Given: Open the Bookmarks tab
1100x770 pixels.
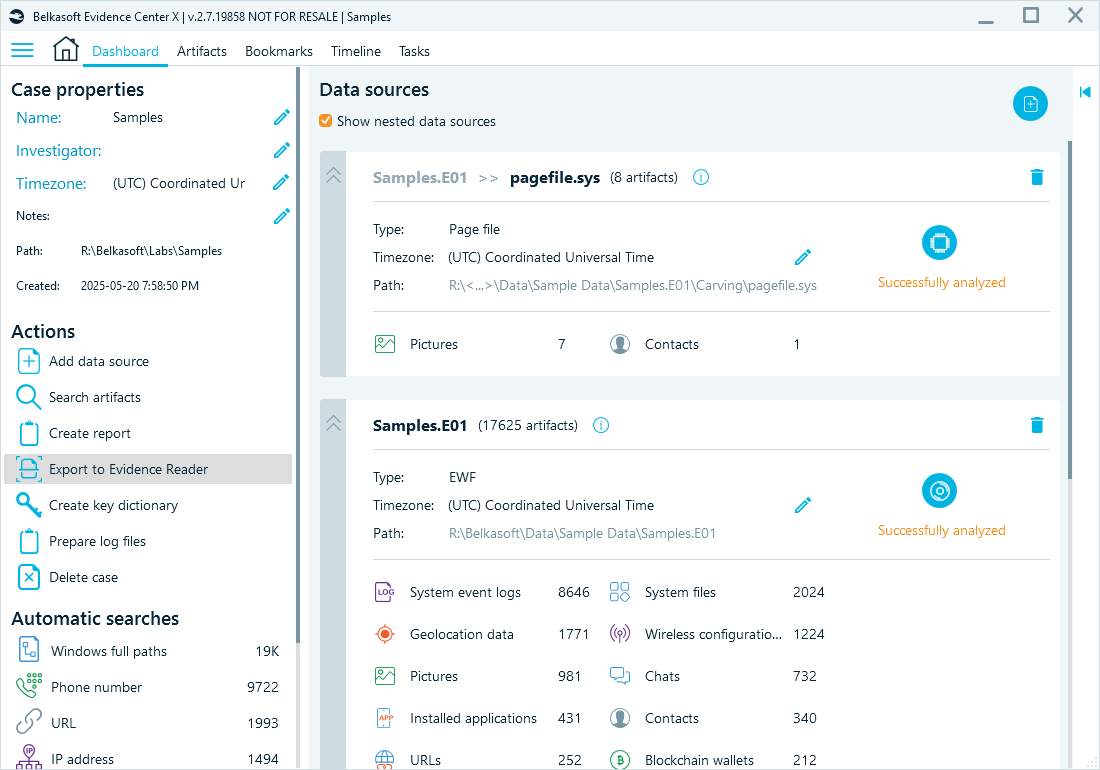Looking at the screenshot, I should point(279,51).
